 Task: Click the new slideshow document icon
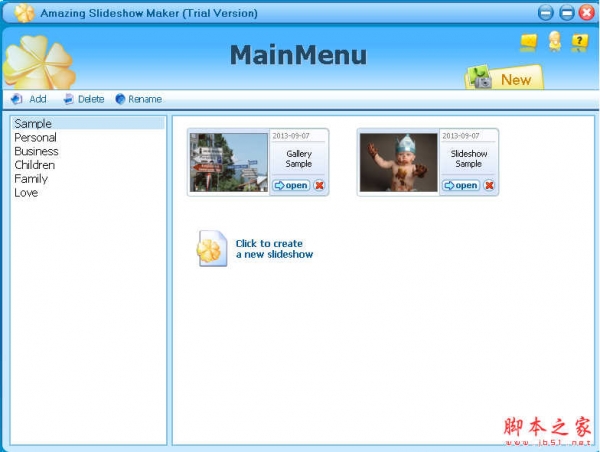tap(212, 248)
